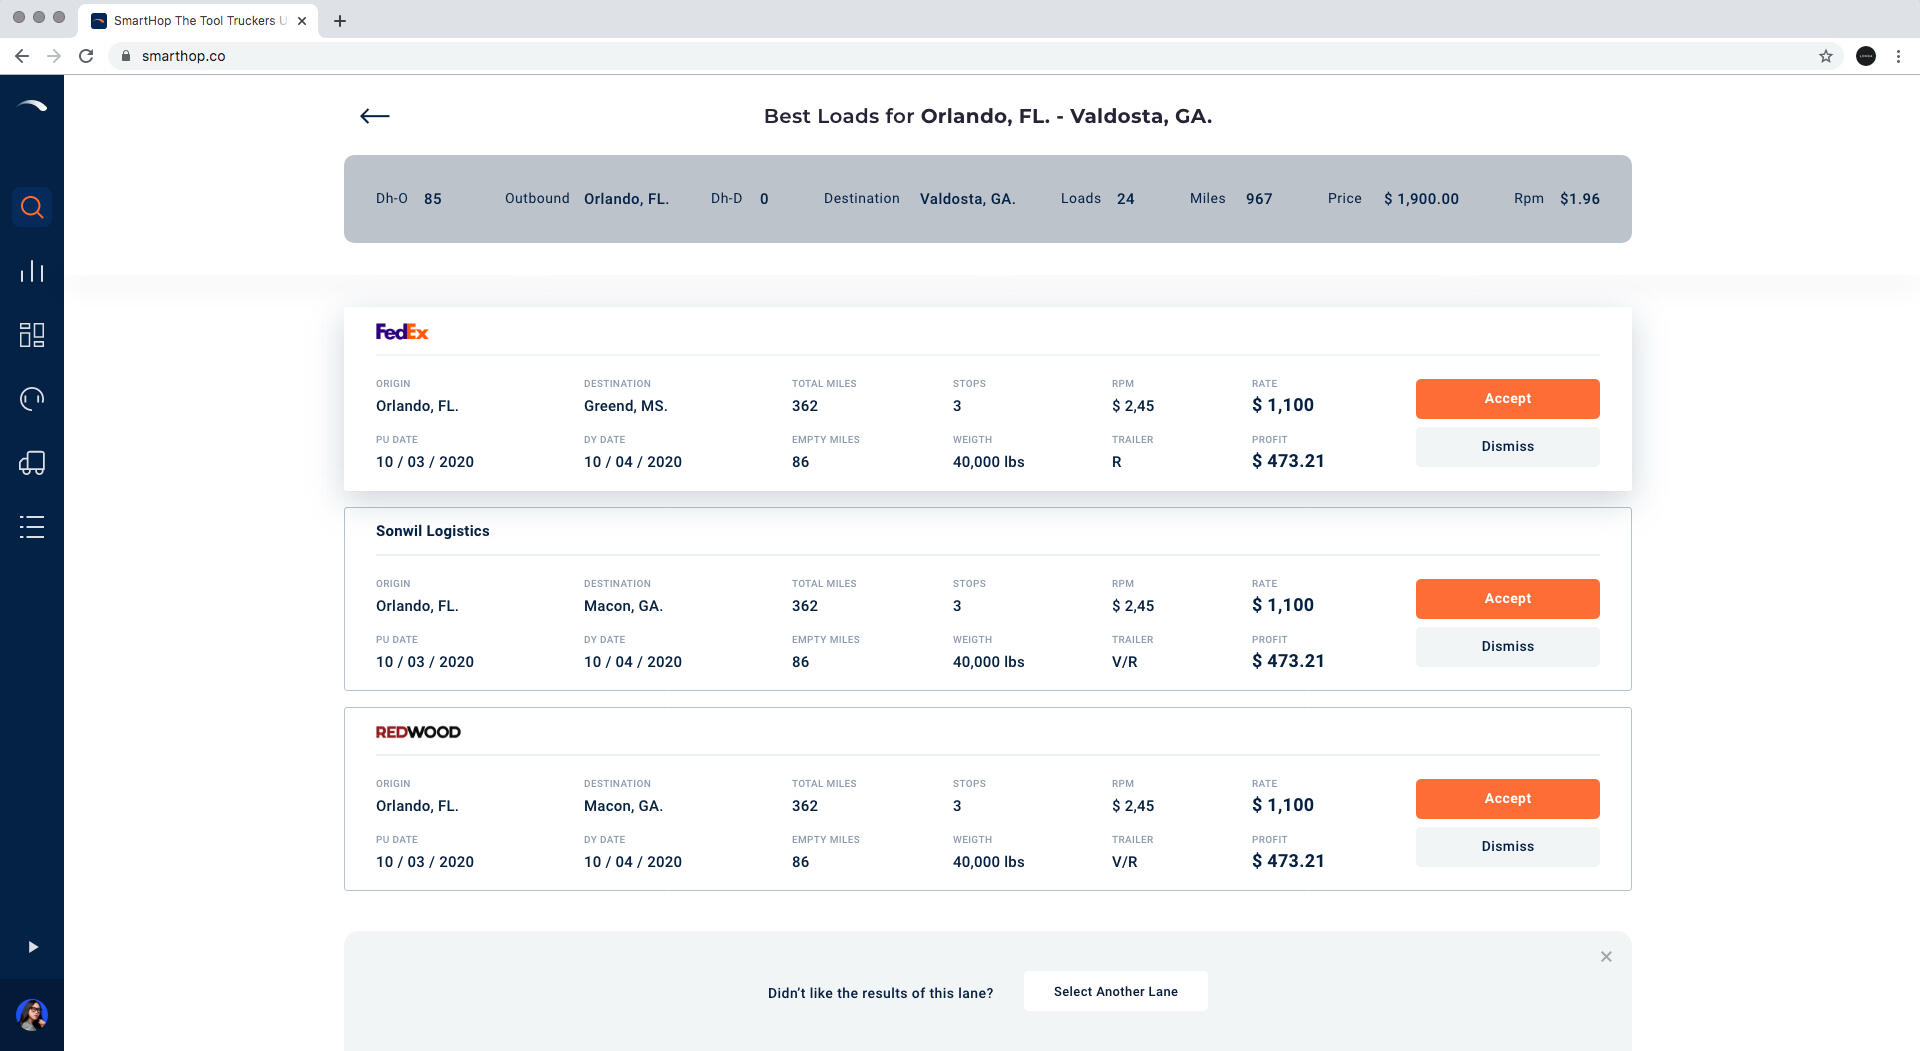
Task: Open the list icon in sidebar
Action: [32, 527]
